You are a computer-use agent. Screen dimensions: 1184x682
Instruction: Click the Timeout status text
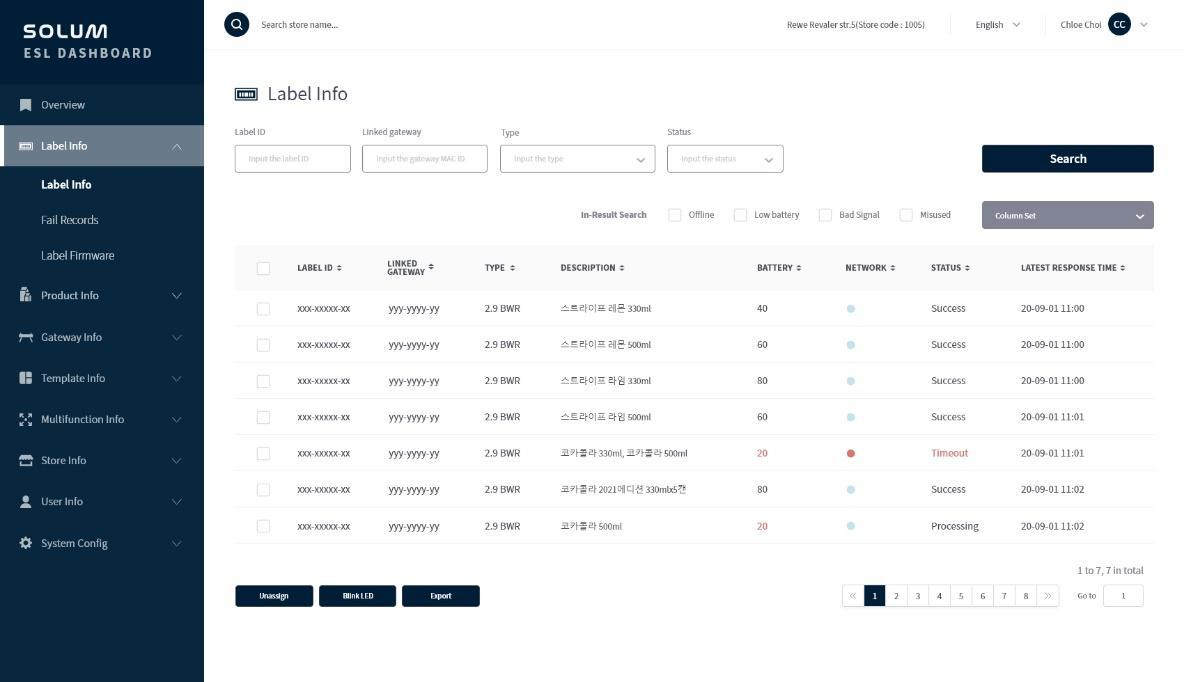(x=949, y=453)
